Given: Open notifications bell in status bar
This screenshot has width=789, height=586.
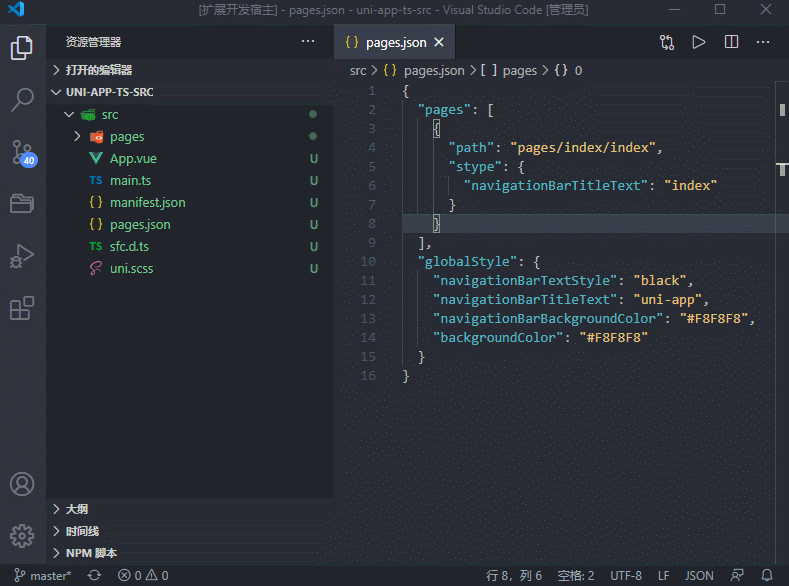Looking at the screenshot, I should pyautogui.click(x=767, y=575).
